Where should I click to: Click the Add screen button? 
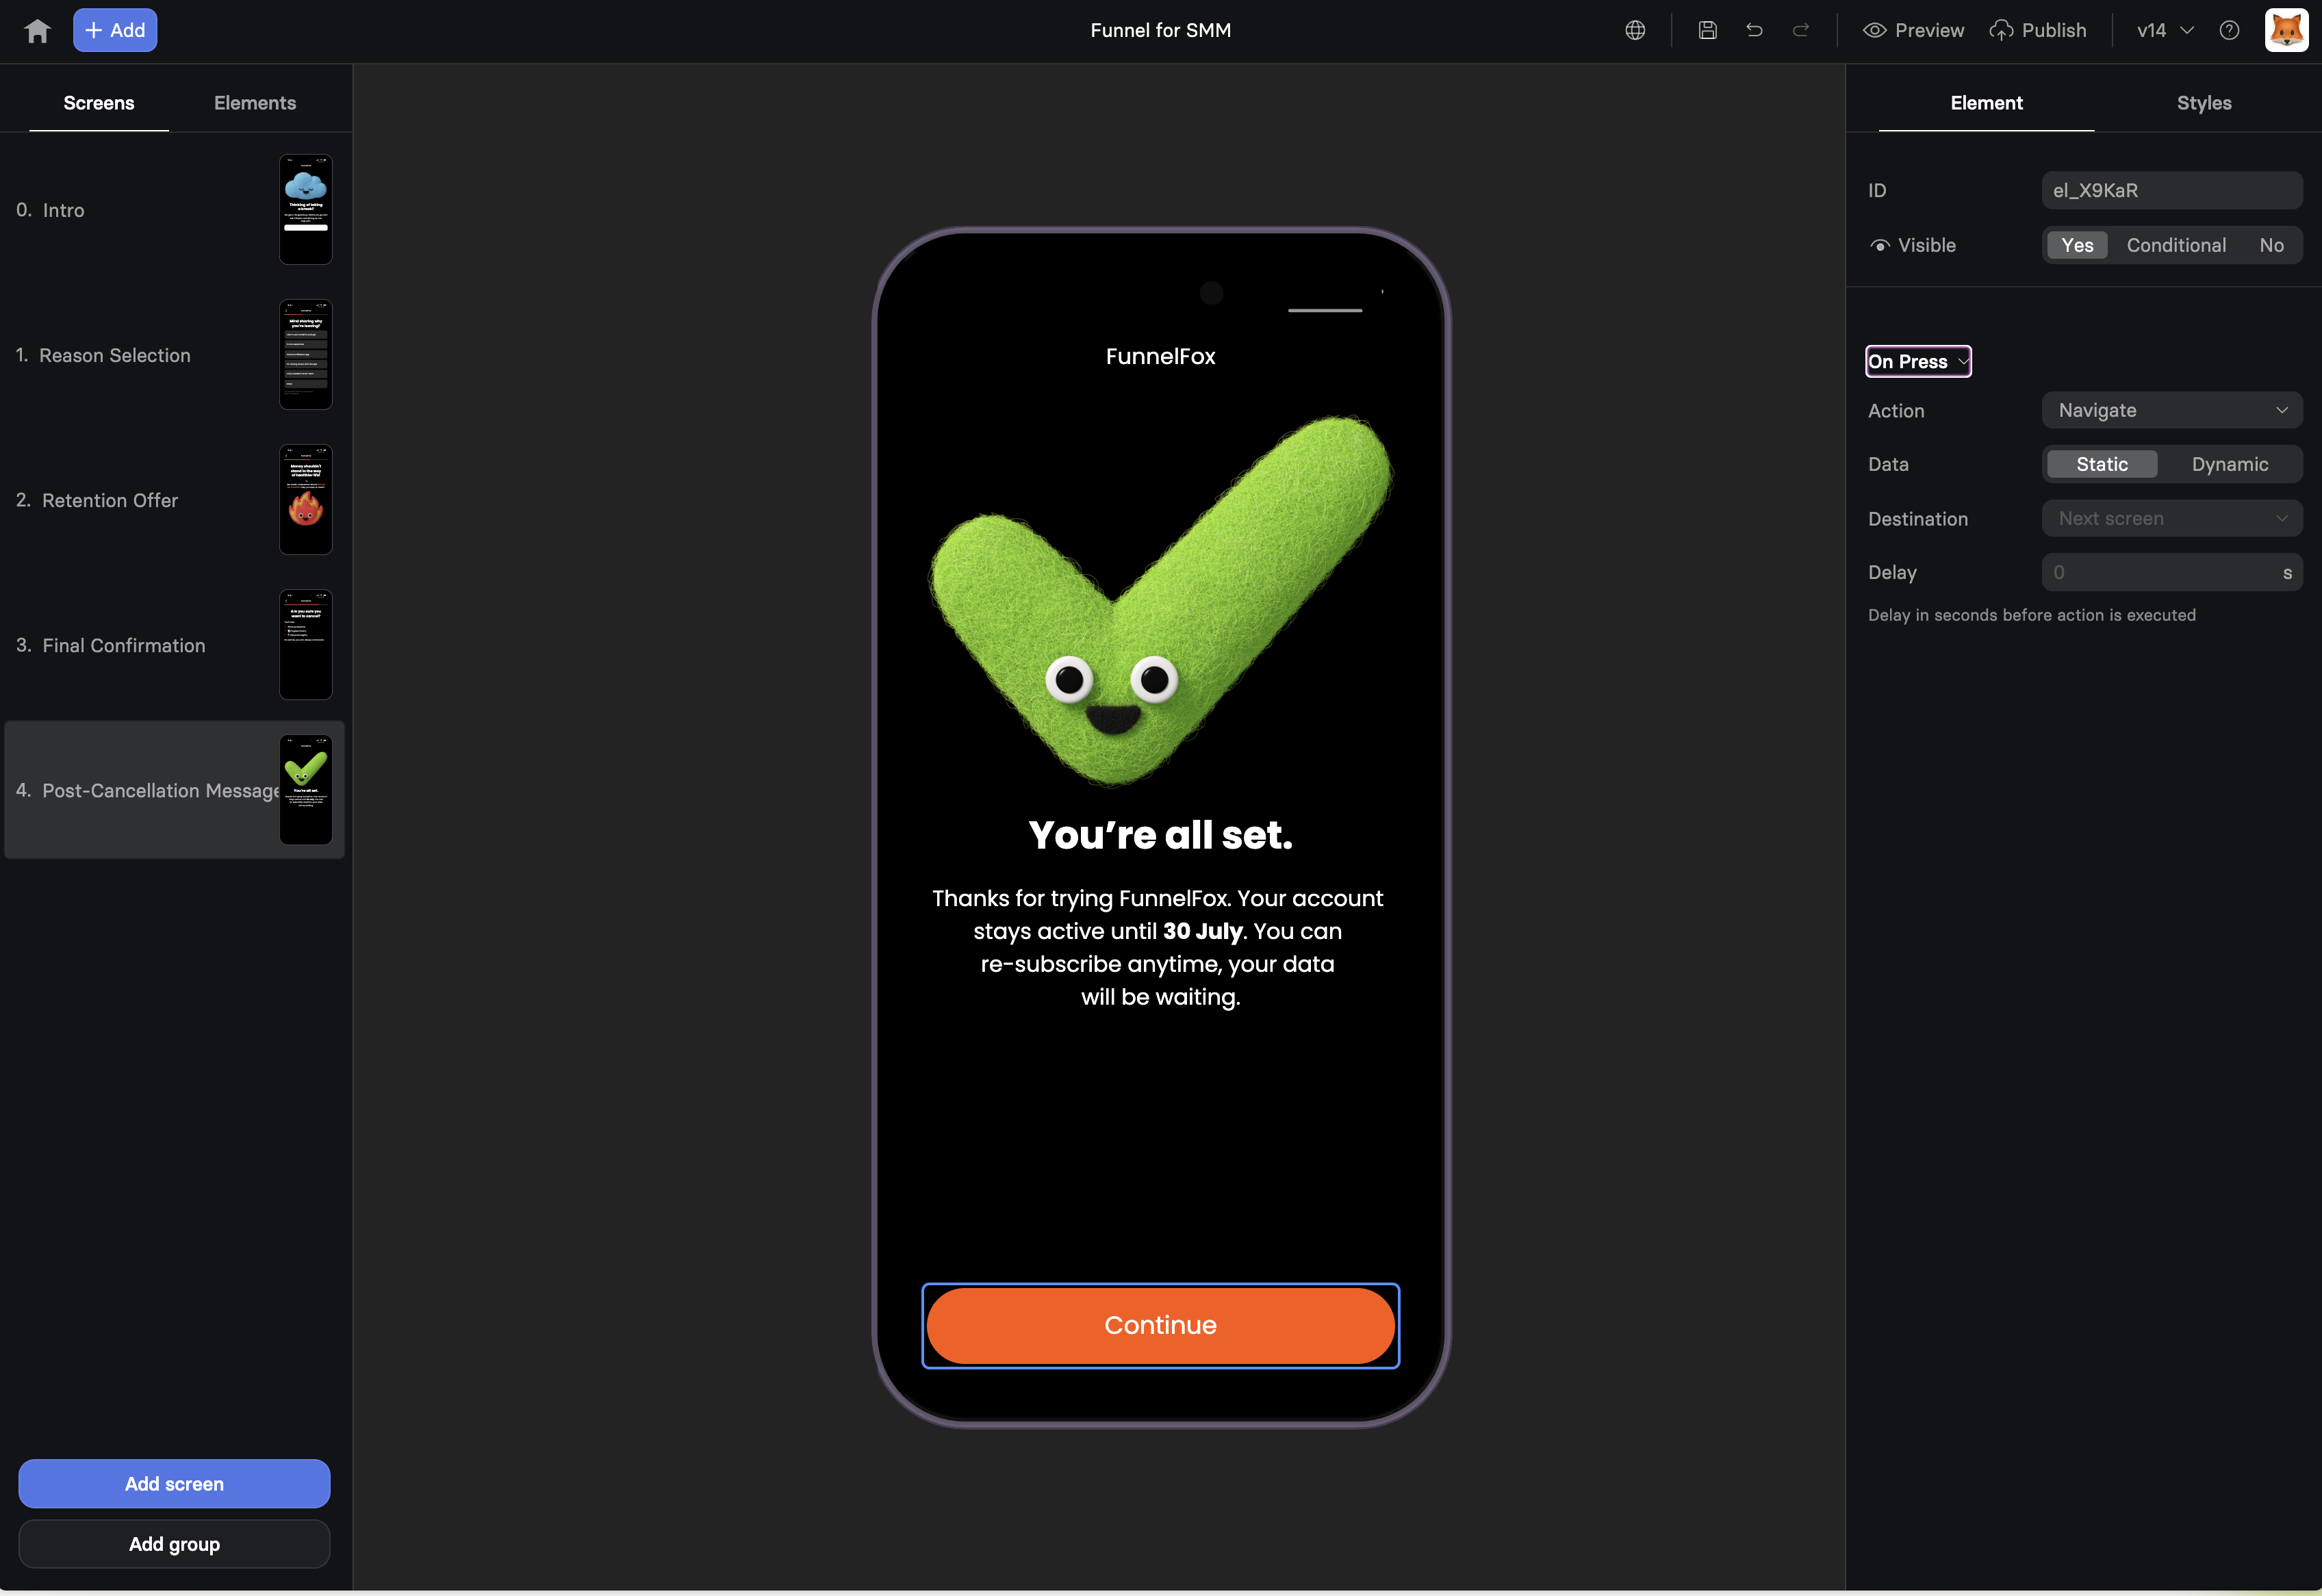click(x=174, y=1483)
